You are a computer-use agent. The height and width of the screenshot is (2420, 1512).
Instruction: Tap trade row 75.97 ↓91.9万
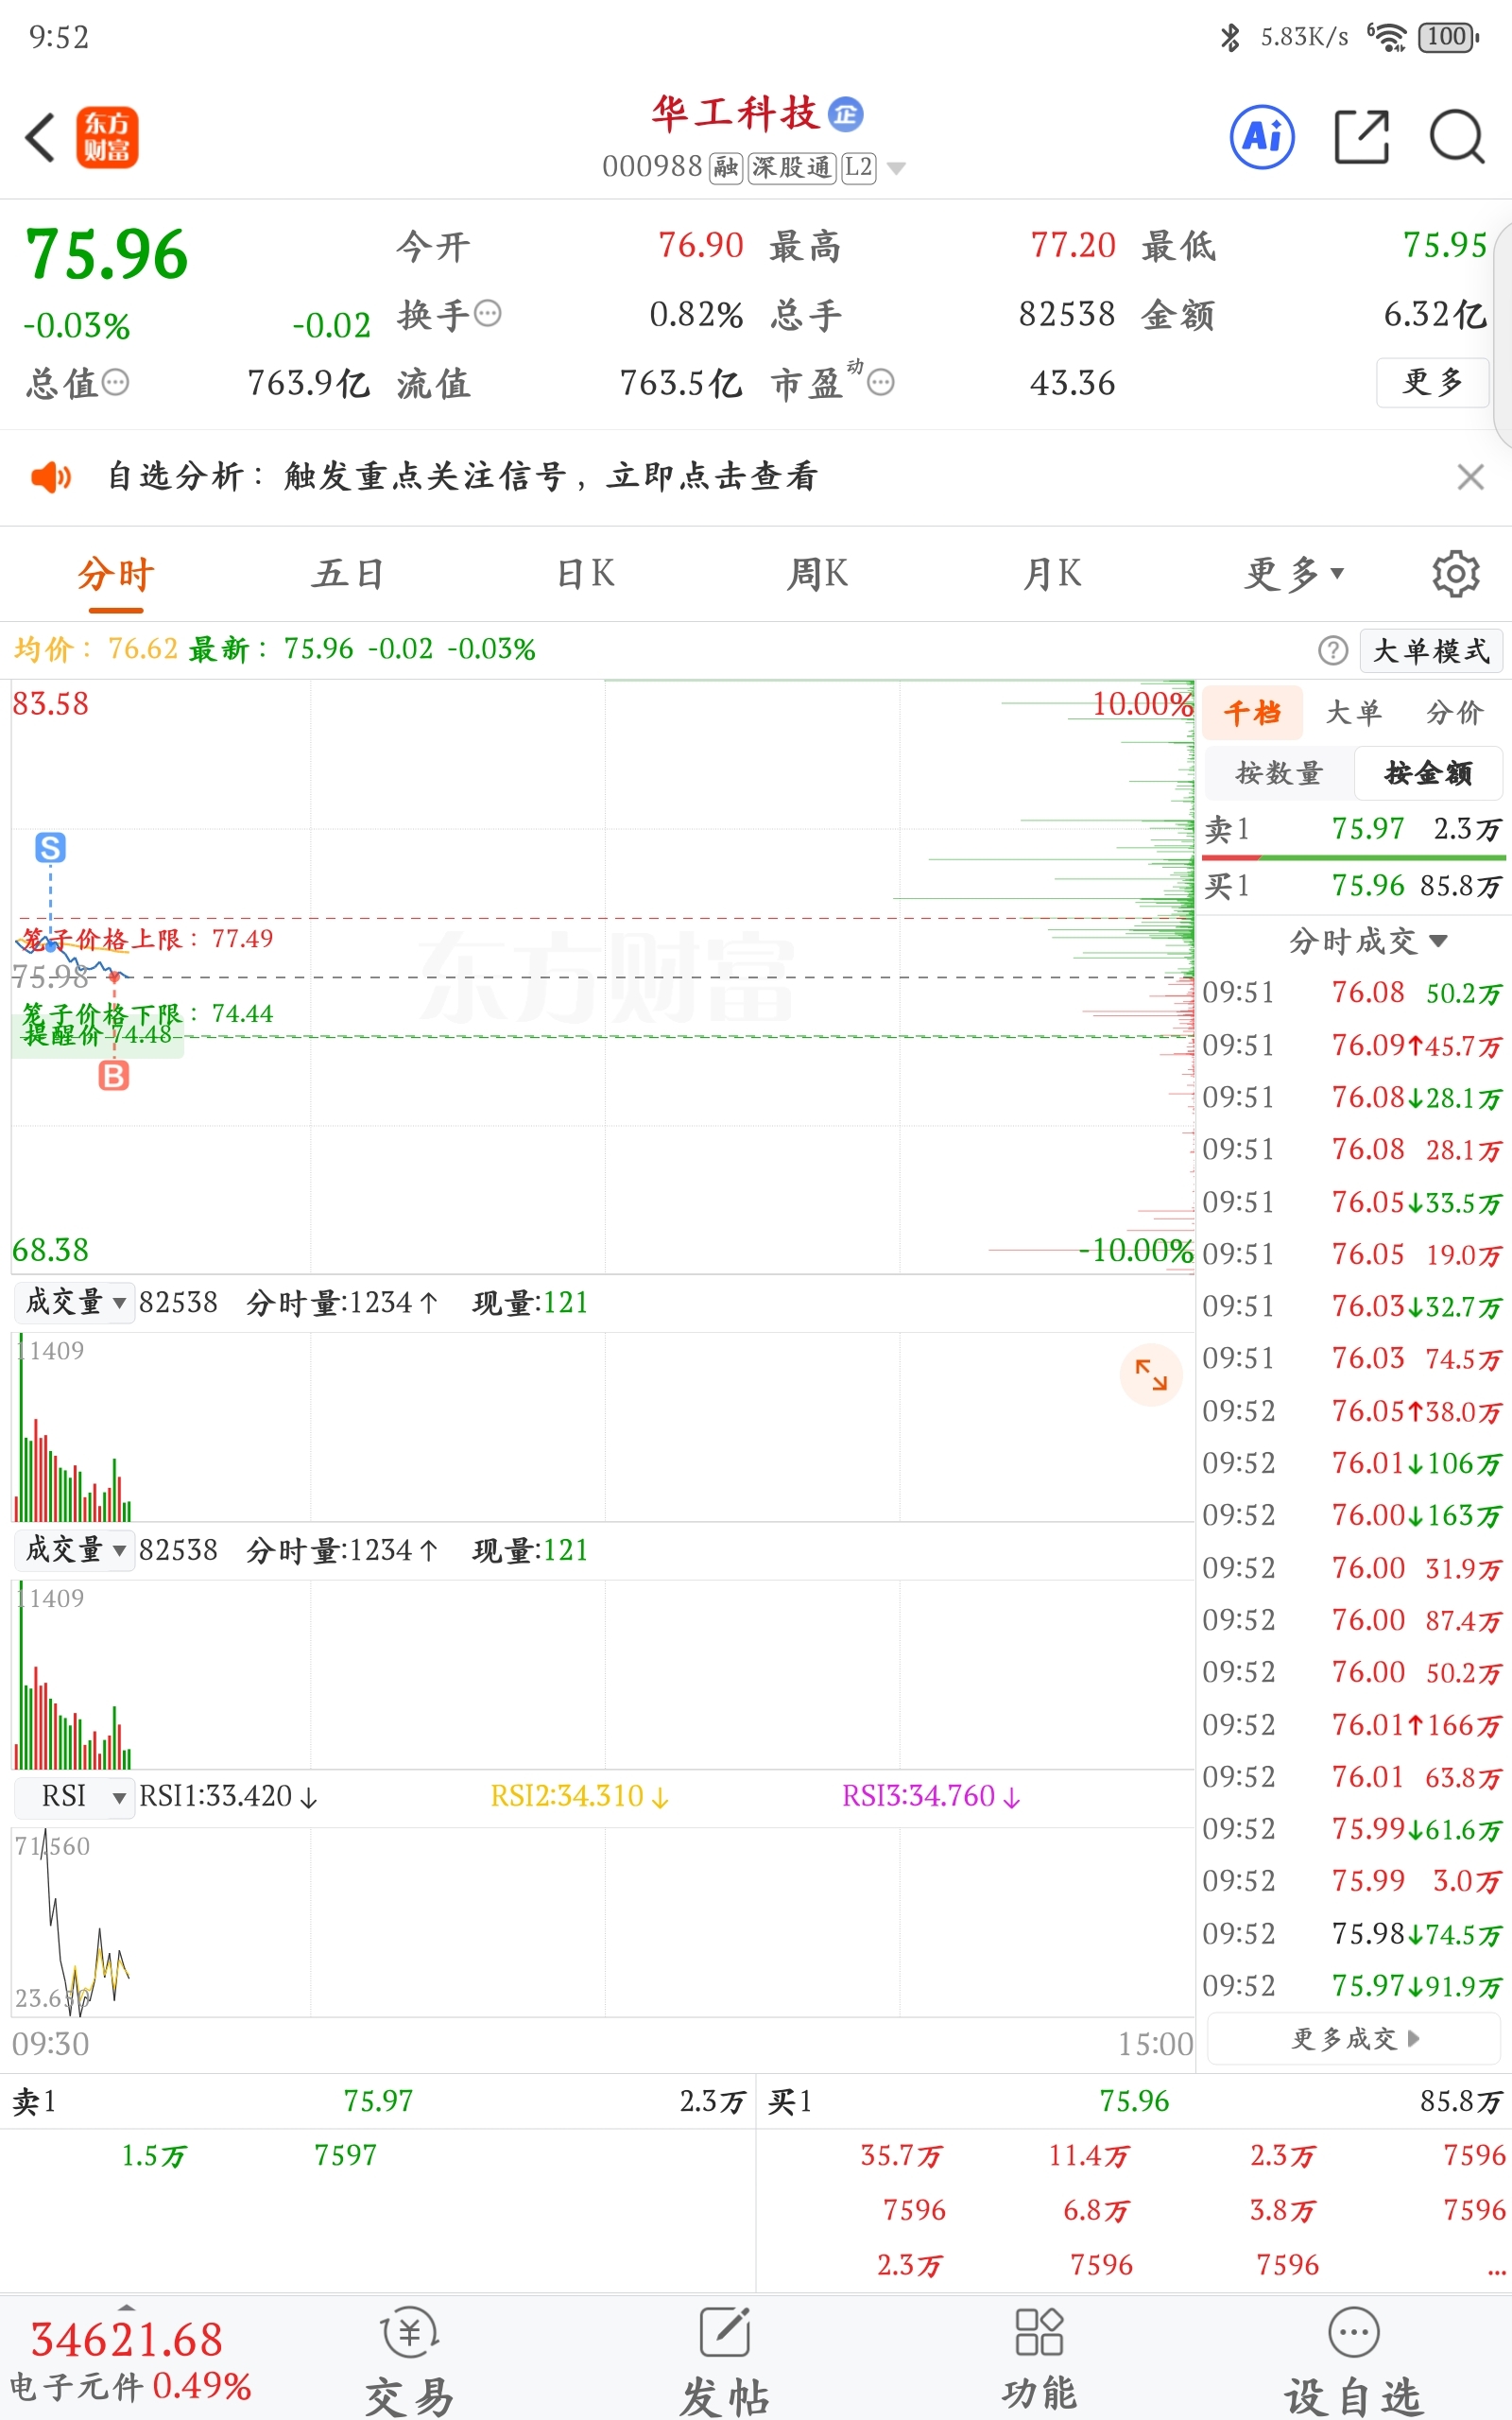click(x=1353, y=1986)
